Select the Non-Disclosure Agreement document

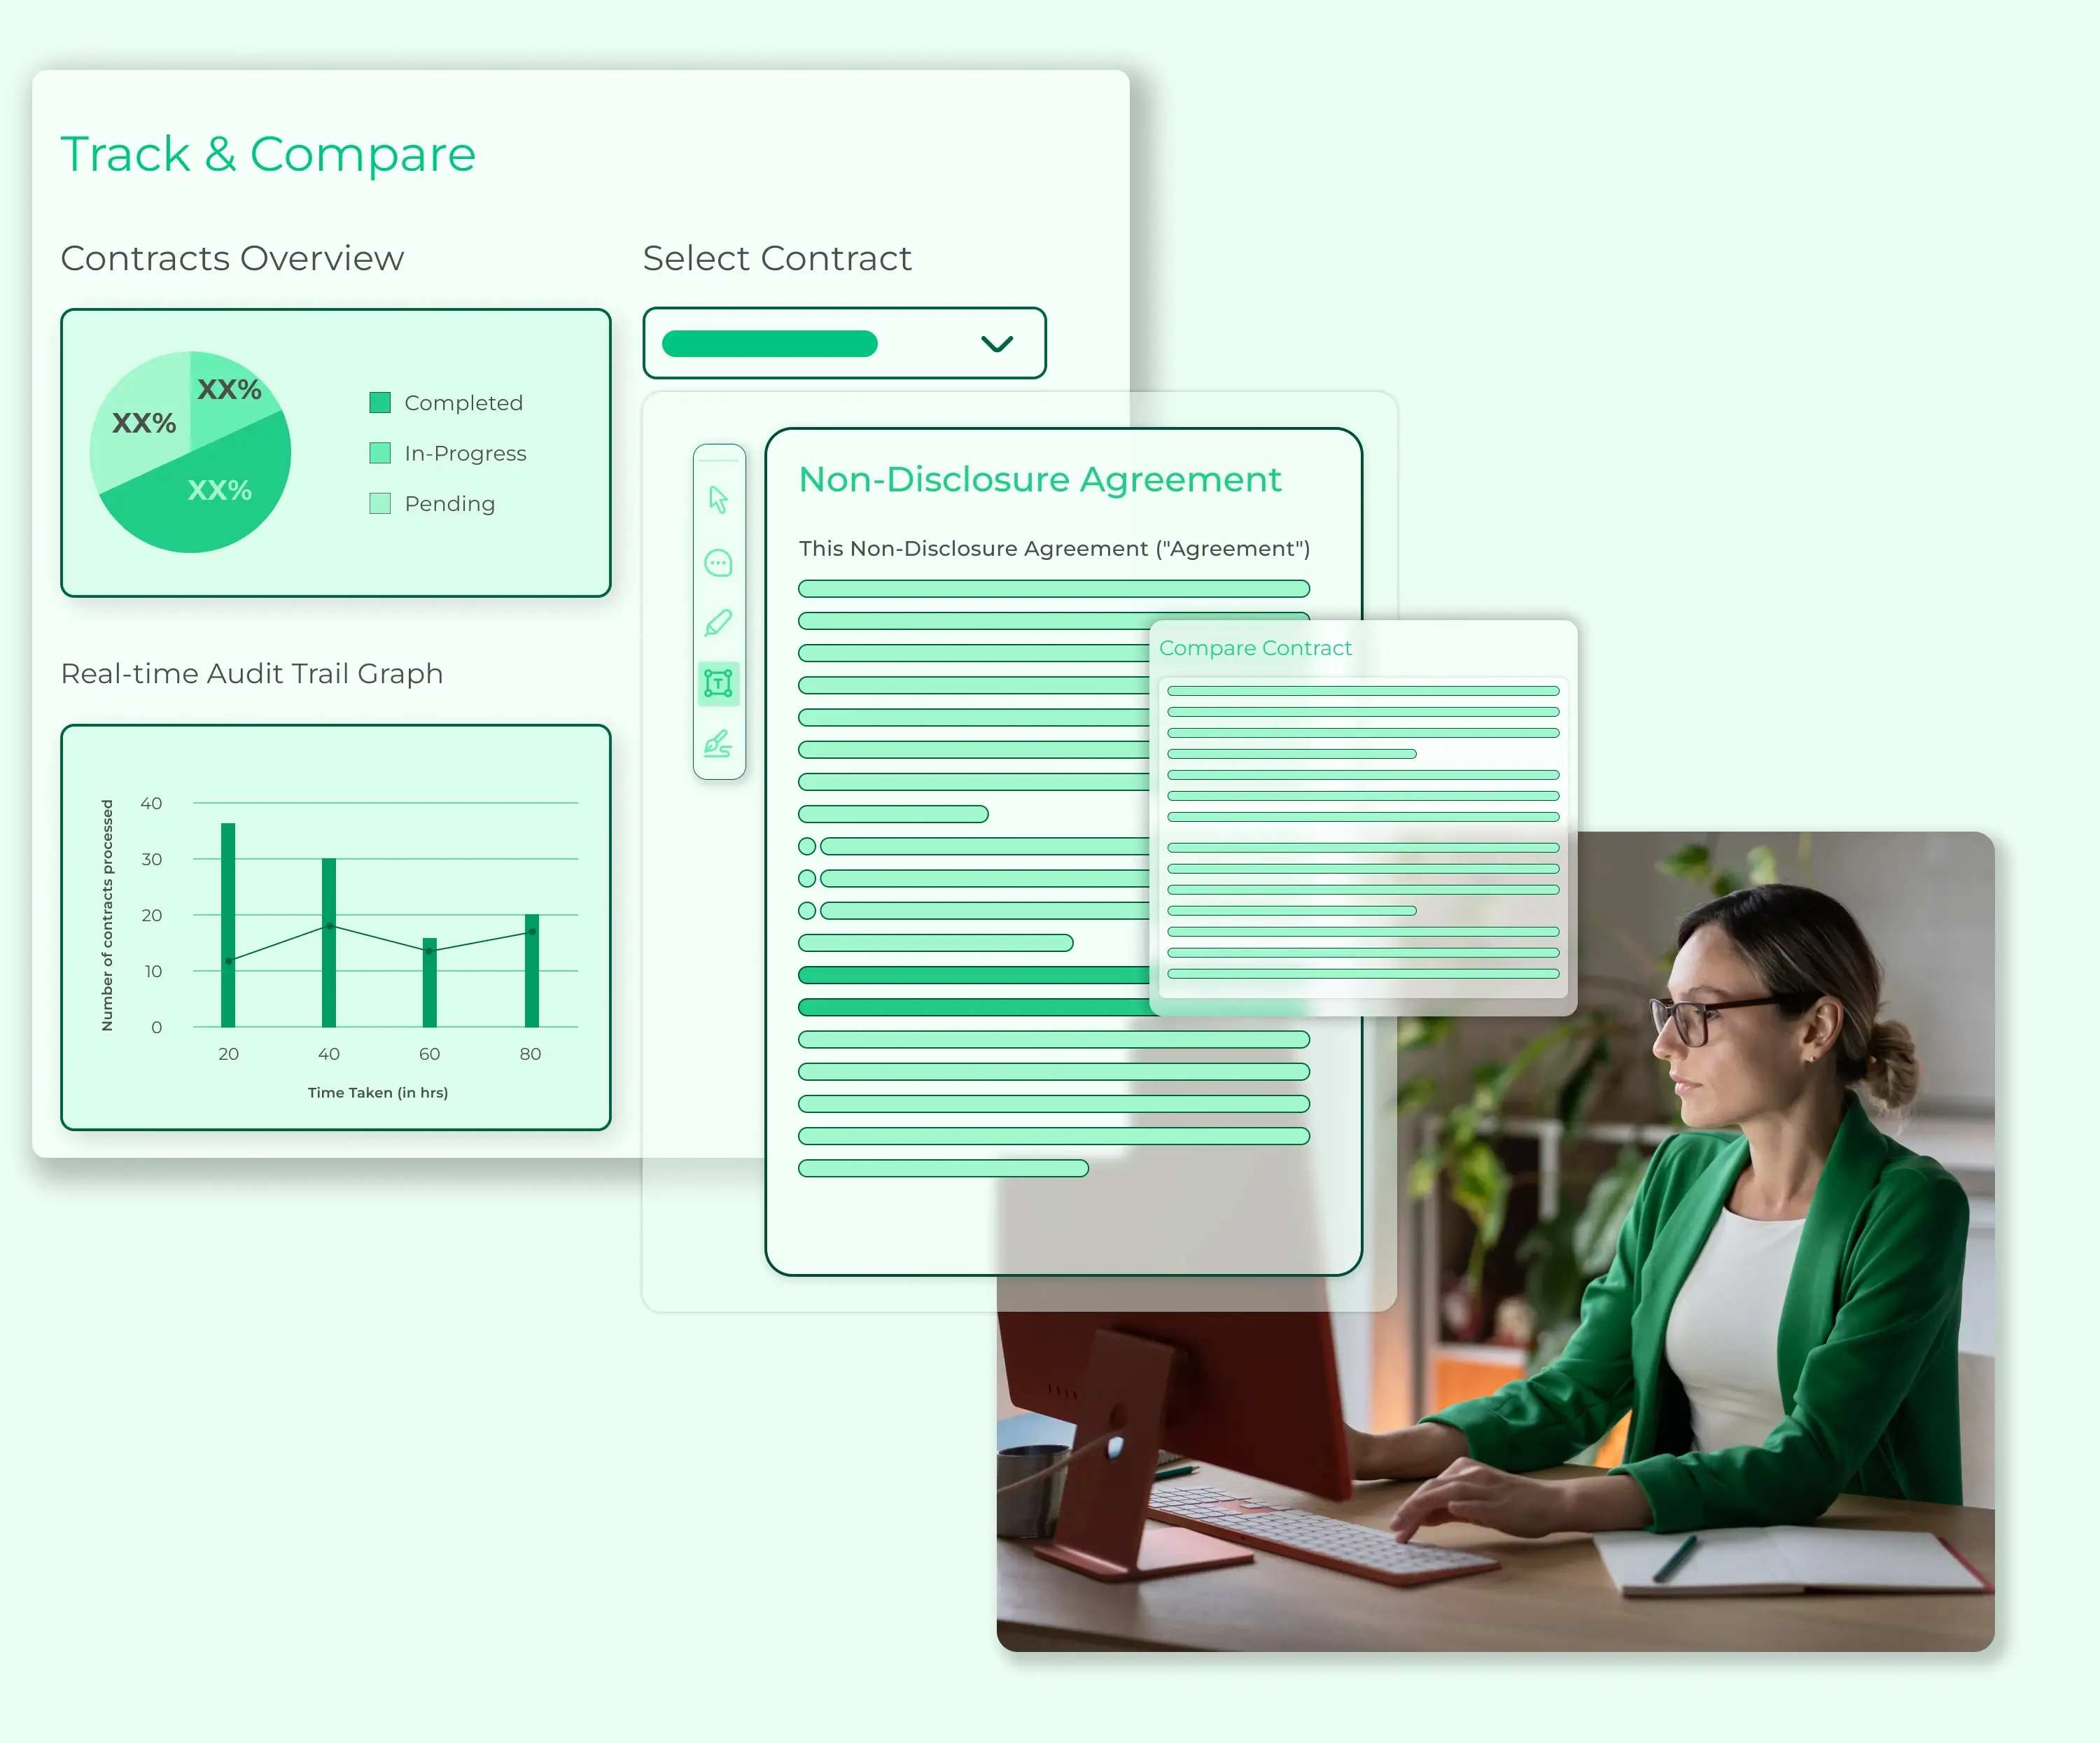tap(1038, 479)
